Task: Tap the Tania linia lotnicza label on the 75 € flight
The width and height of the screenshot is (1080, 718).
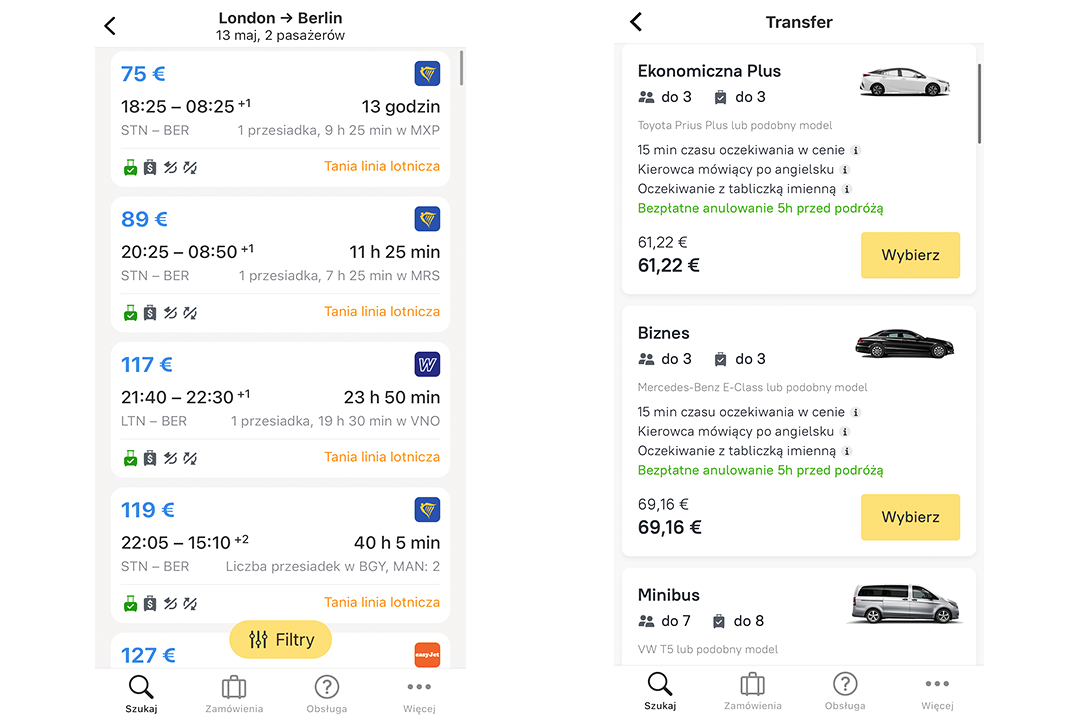Action: coord(382,166)
